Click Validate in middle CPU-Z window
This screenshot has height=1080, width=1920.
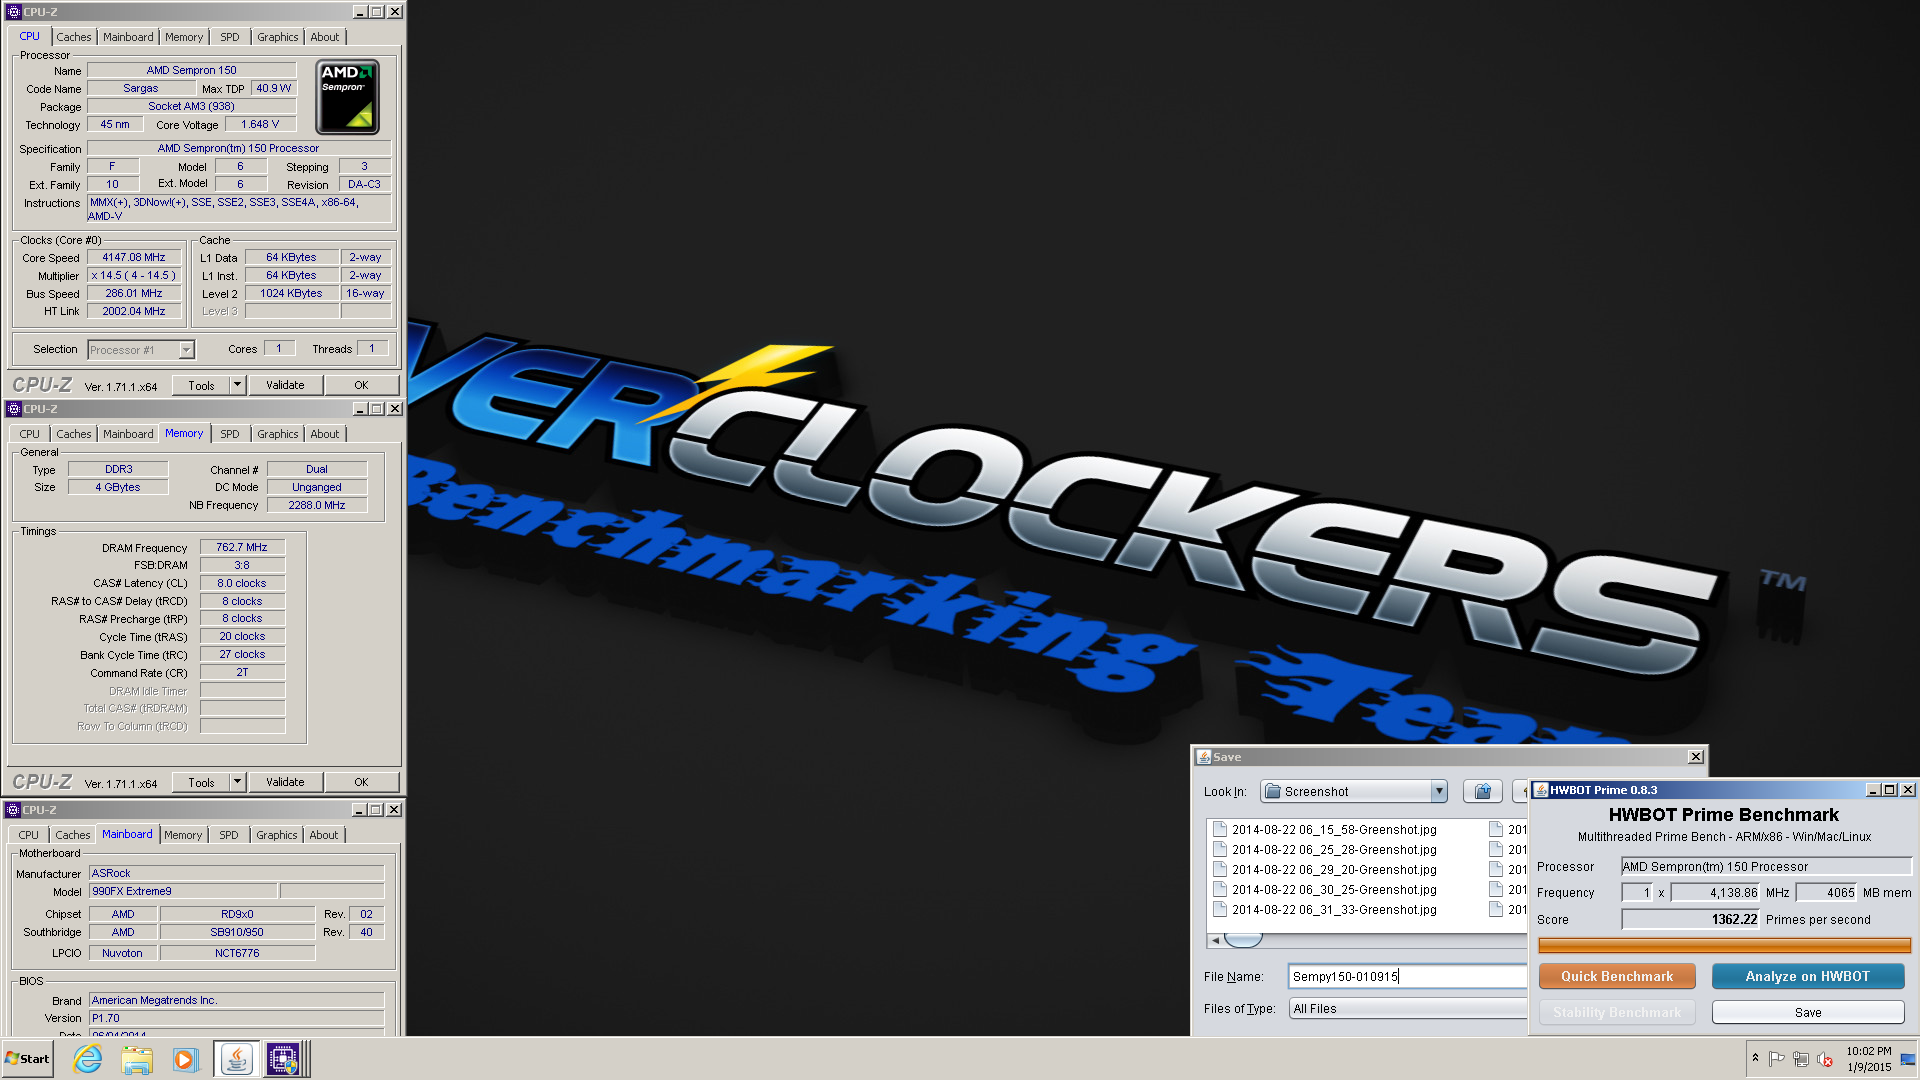coord(285,782)
